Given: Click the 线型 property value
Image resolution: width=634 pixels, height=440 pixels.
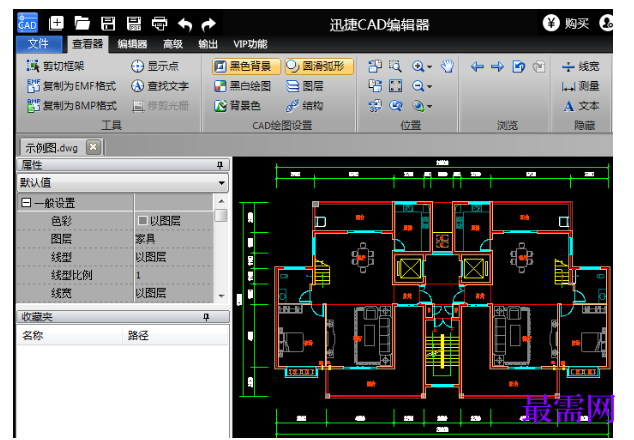Looking at the screenshot, I should 174,257.
